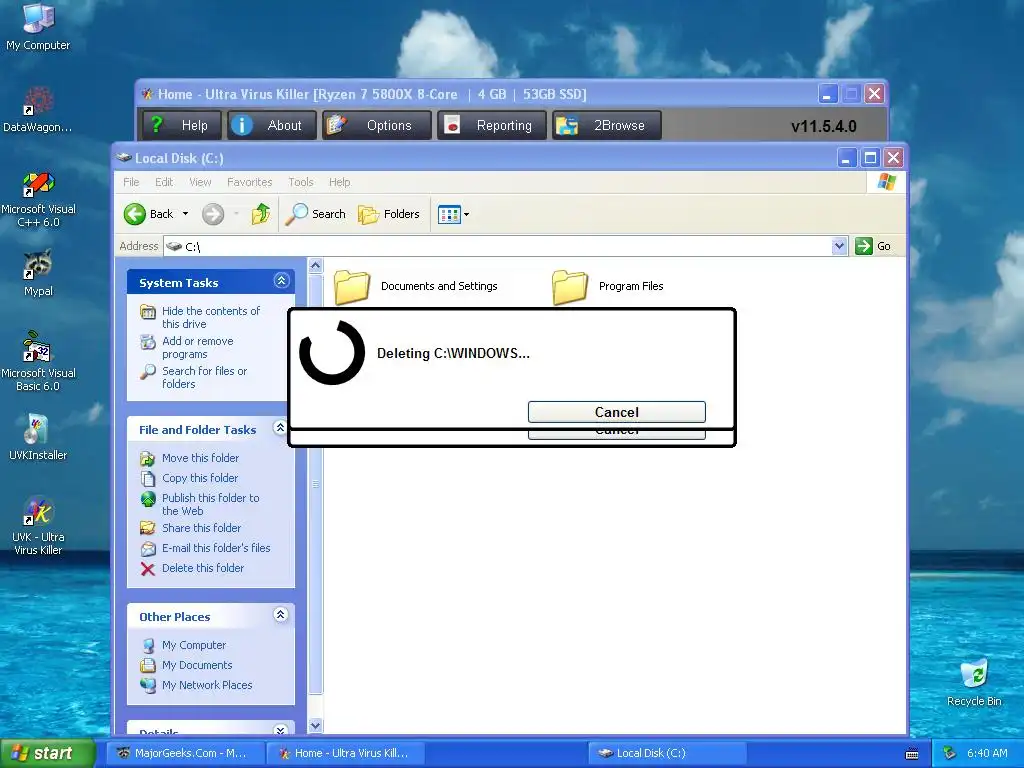Click the spinning progress indicator

[x=332, y=352]
